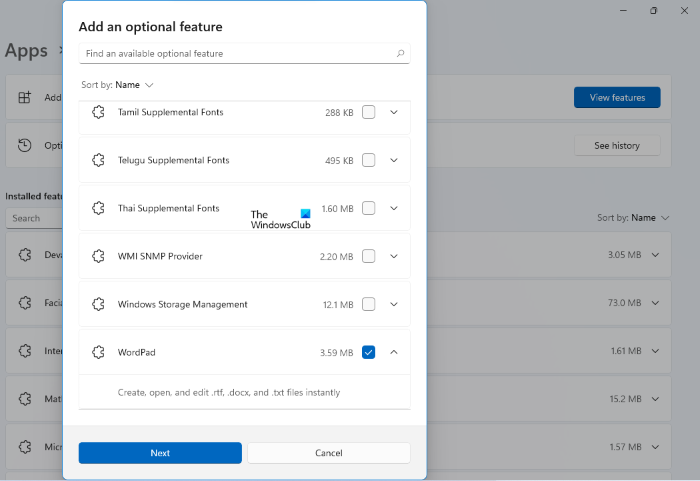
Task: Click the Cancel button
Action: [328, 453]
